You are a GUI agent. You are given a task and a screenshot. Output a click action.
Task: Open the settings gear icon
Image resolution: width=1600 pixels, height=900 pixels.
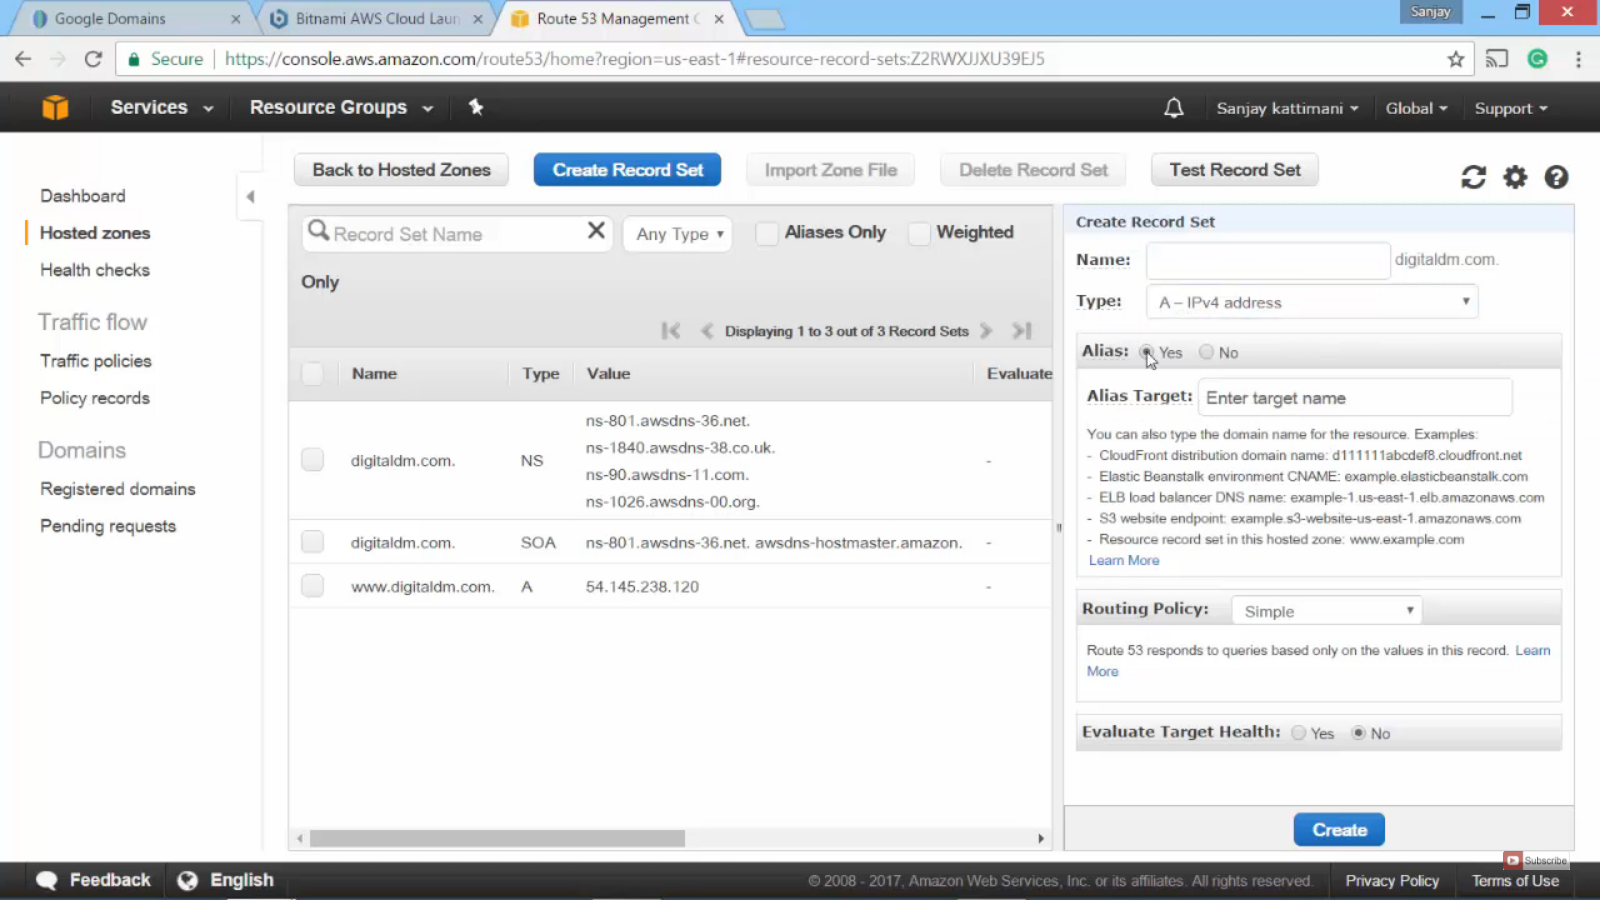pyautogui.click(x=1515, y=177)
